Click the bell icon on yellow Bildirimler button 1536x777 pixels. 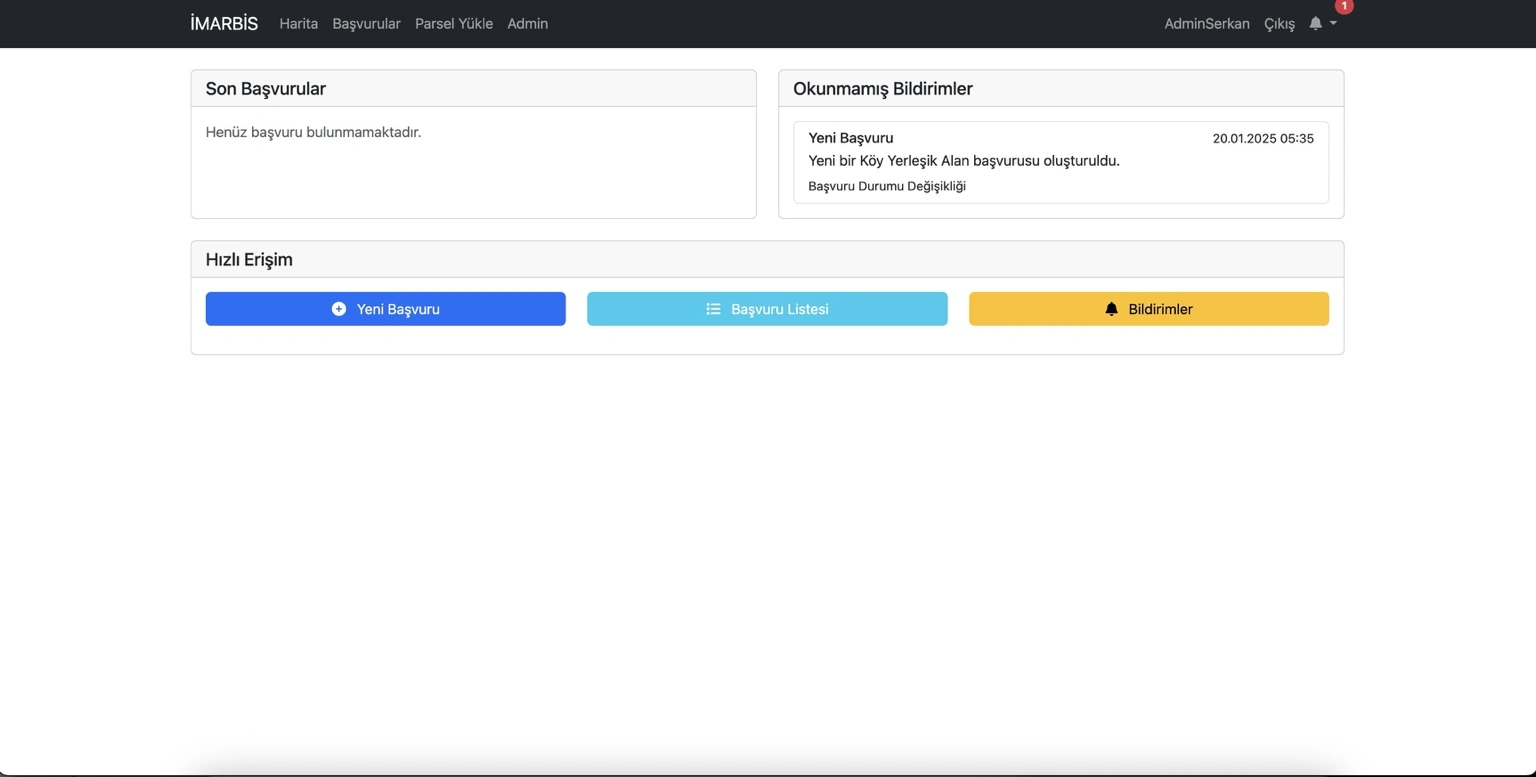click(1111, 309)
